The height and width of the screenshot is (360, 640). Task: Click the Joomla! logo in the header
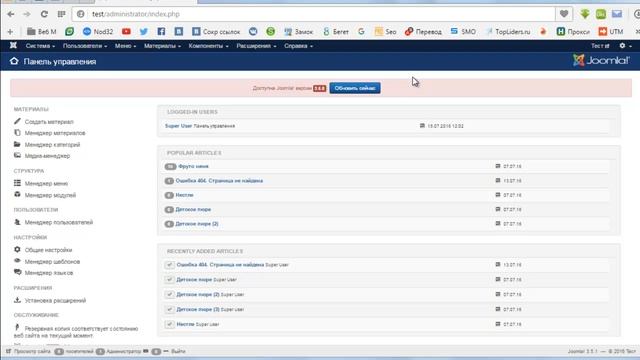coord(601,61)
